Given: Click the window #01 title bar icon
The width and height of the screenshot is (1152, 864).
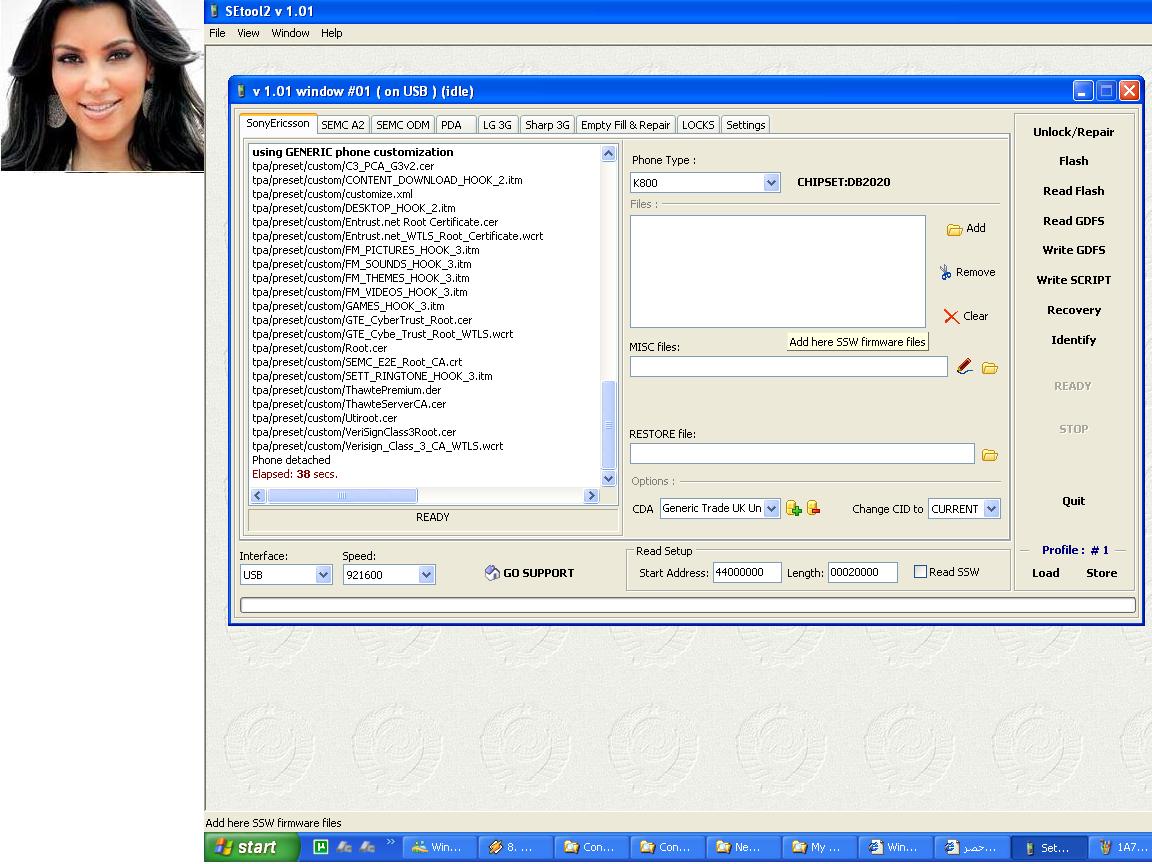Looking at the screenshot, I should click(x=240, y=91).
